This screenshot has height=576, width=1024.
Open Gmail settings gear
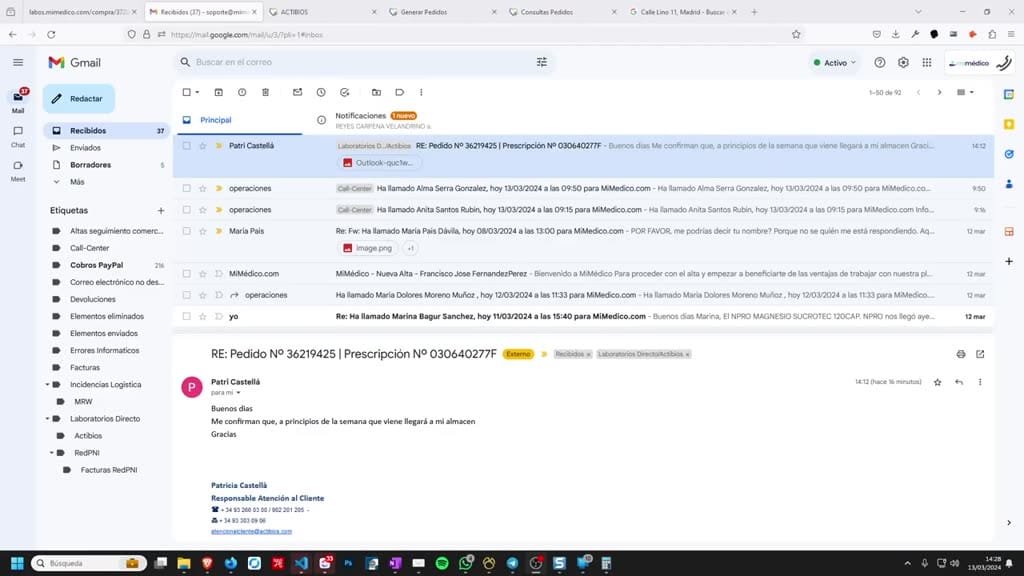point(903,63)
